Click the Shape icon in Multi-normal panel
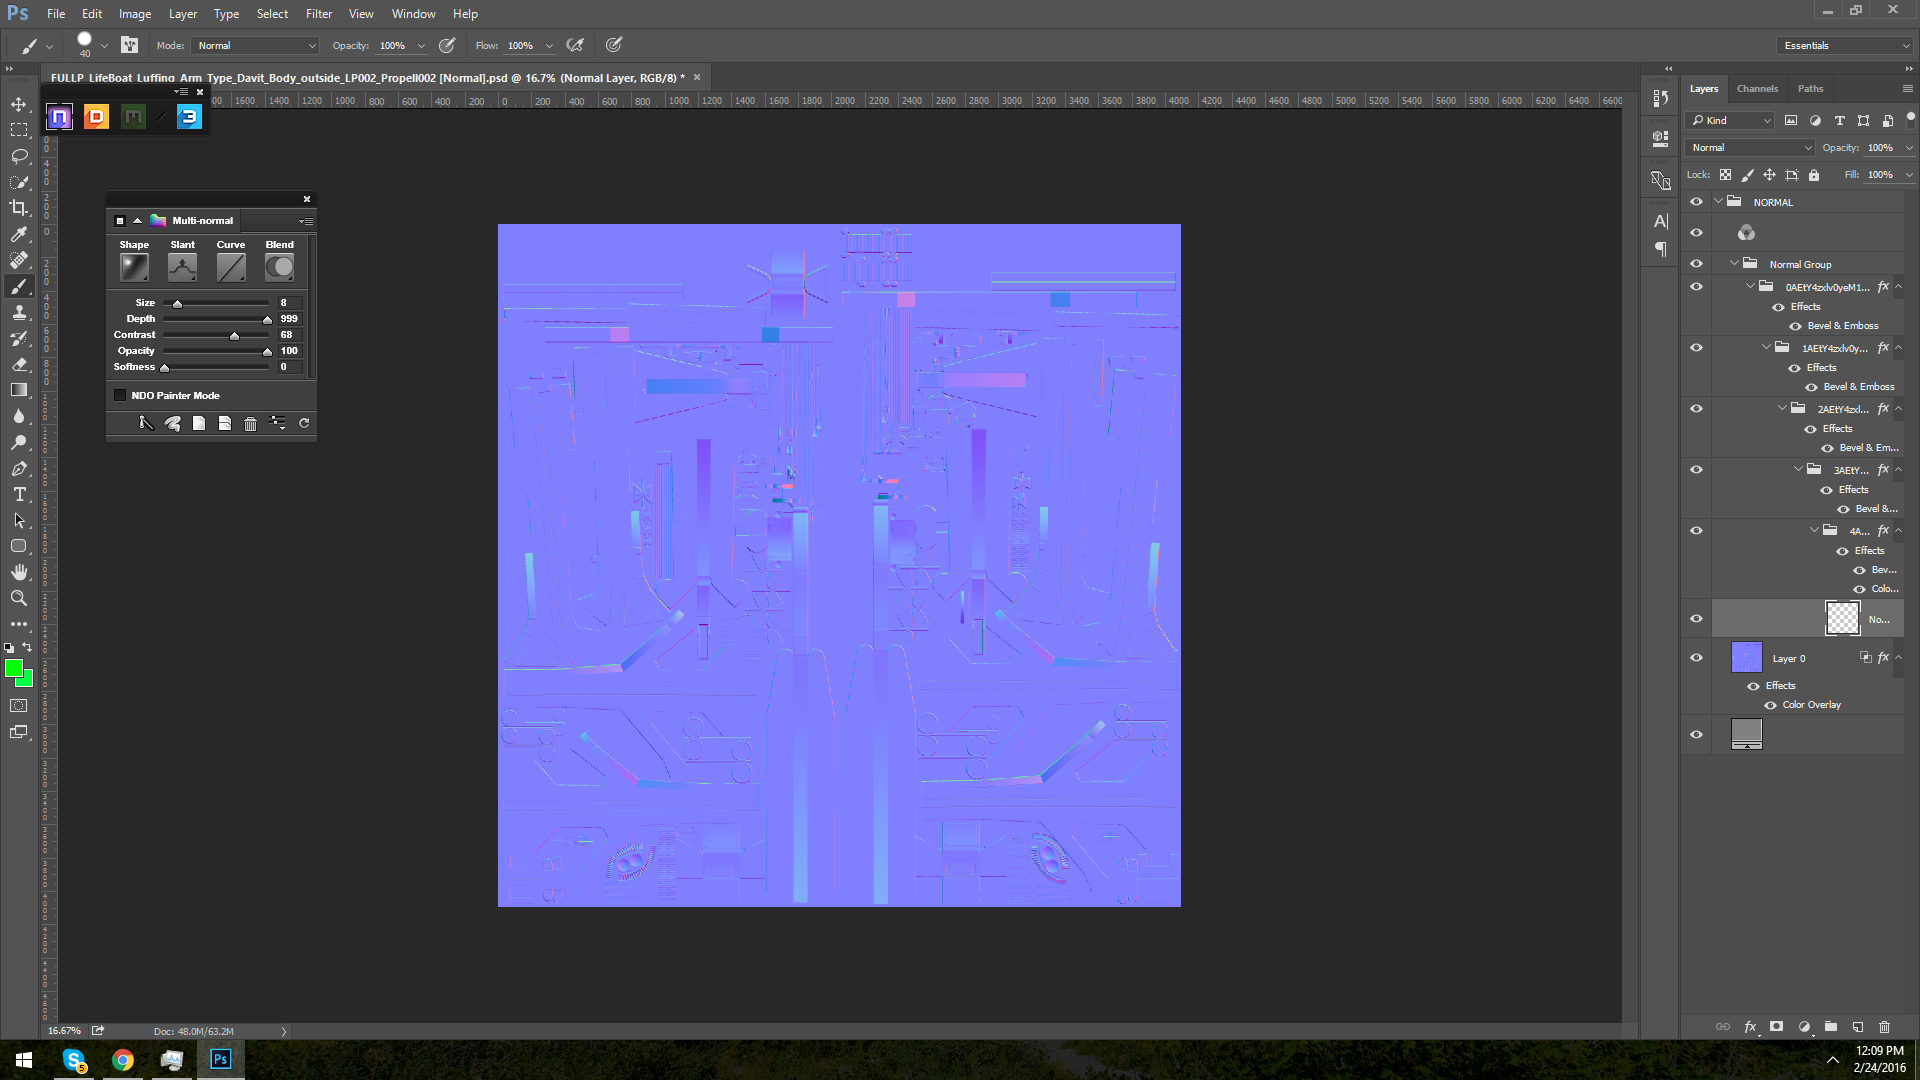 pyautogui.click(x=134, y=267)
